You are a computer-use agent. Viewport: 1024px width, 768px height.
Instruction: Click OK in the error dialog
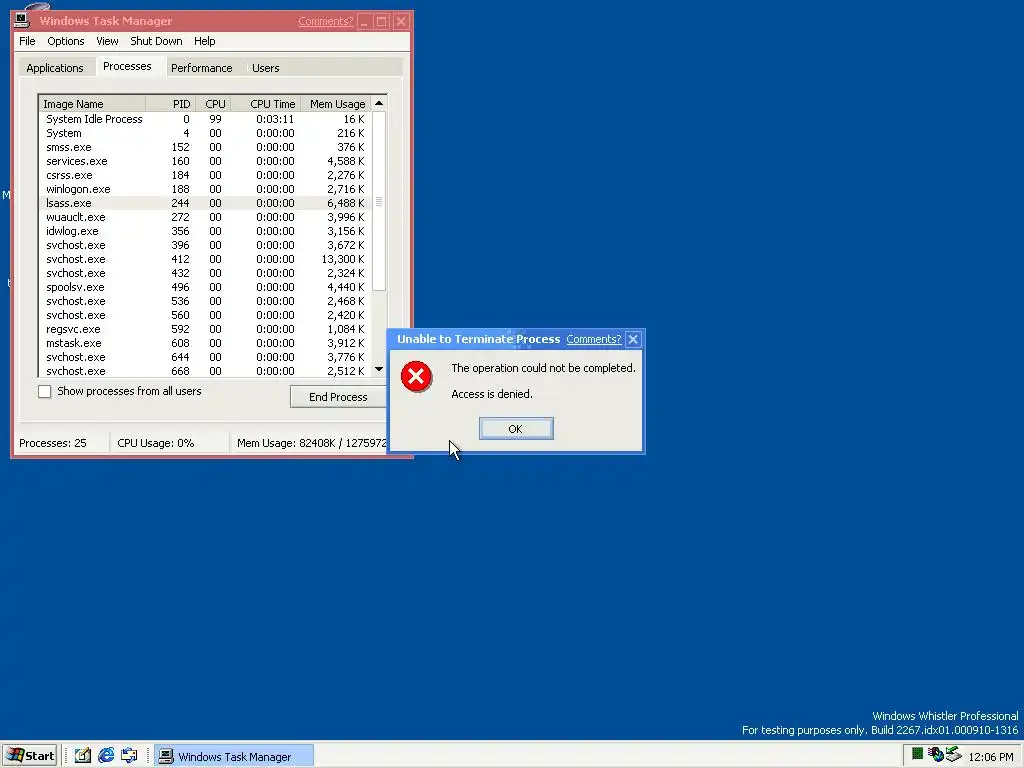point(516,429)
